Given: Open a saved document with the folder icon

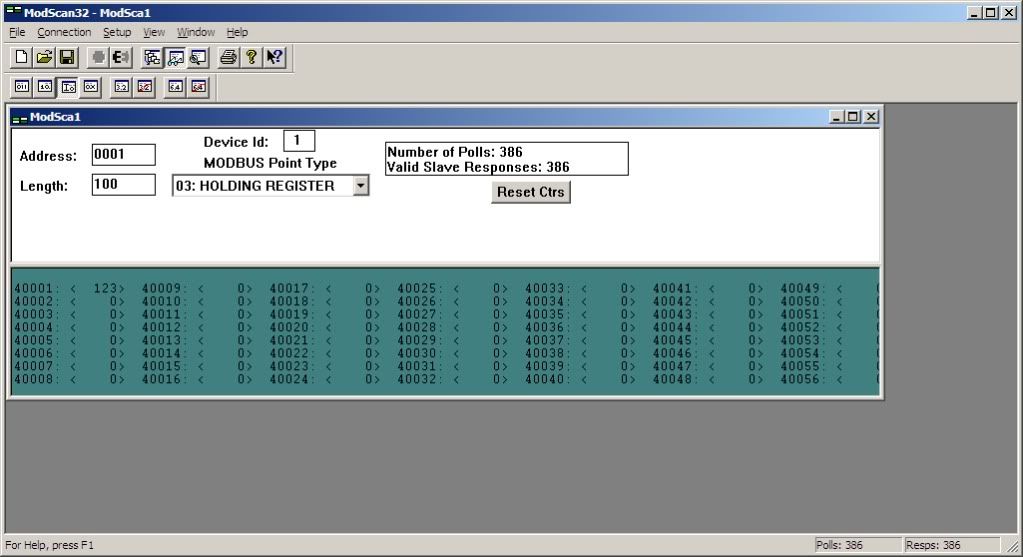Looking at the screenshot, I should click(44, 57).
